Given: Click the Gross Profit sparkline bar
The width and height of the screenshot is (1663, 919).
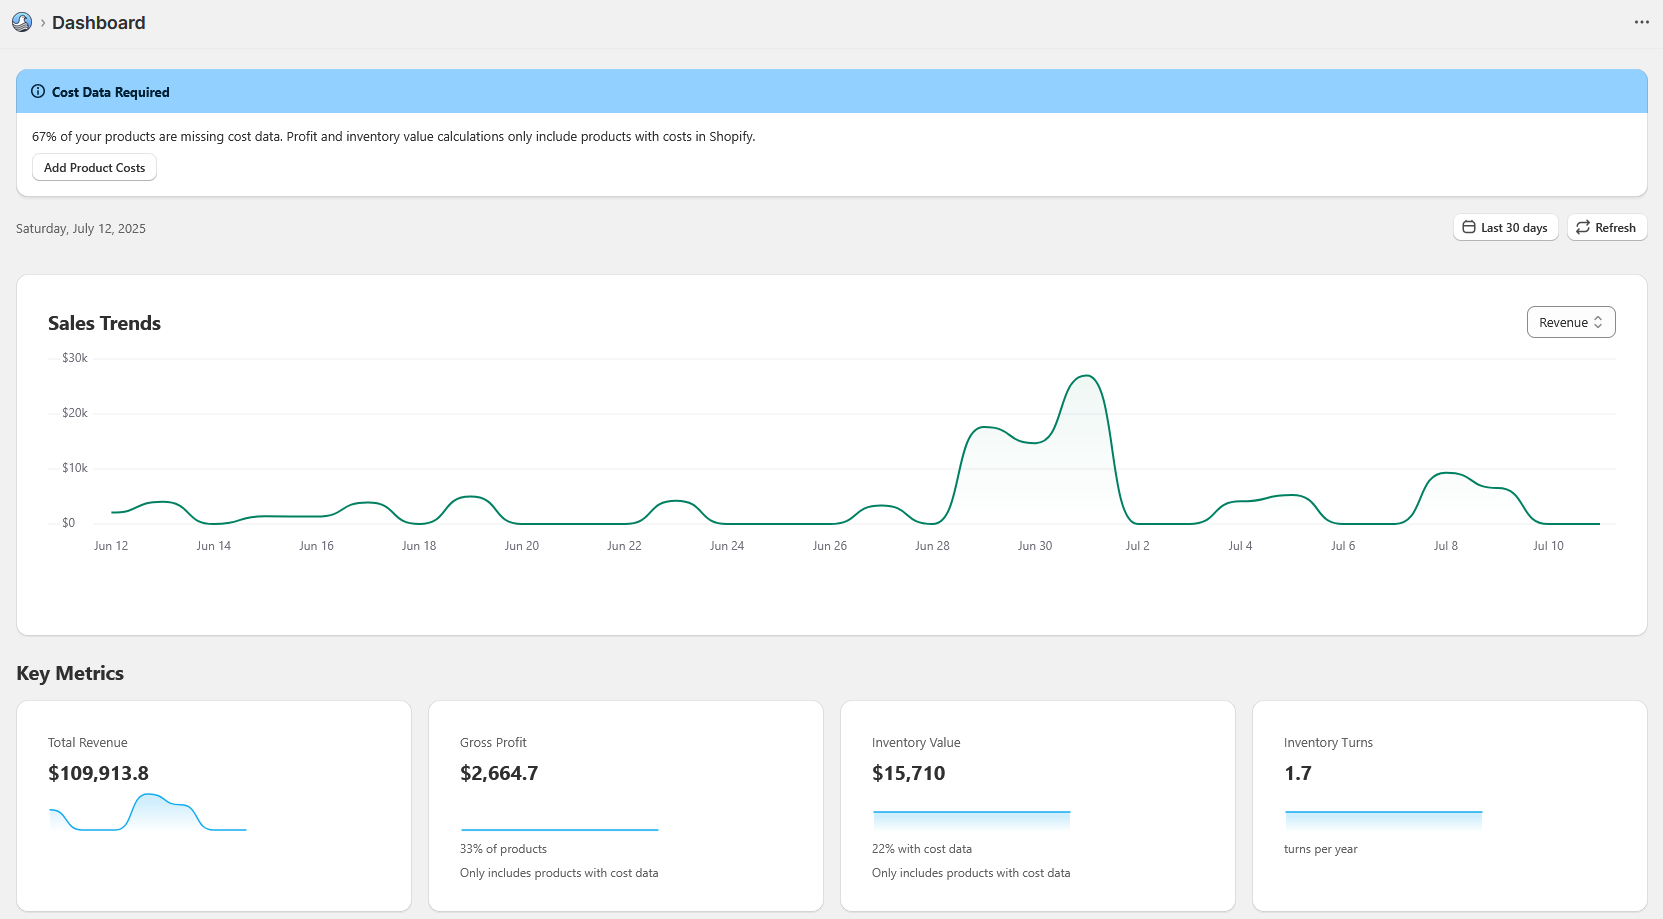Looking at the screenshot, I should 560,829.
